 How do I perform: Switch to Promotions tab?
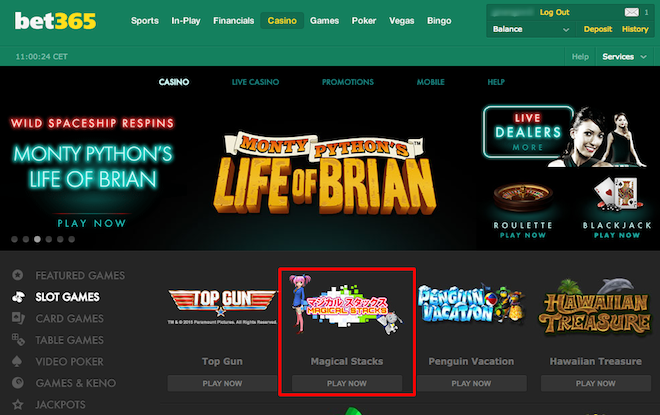pyautogui.click(x=348, y=82)
